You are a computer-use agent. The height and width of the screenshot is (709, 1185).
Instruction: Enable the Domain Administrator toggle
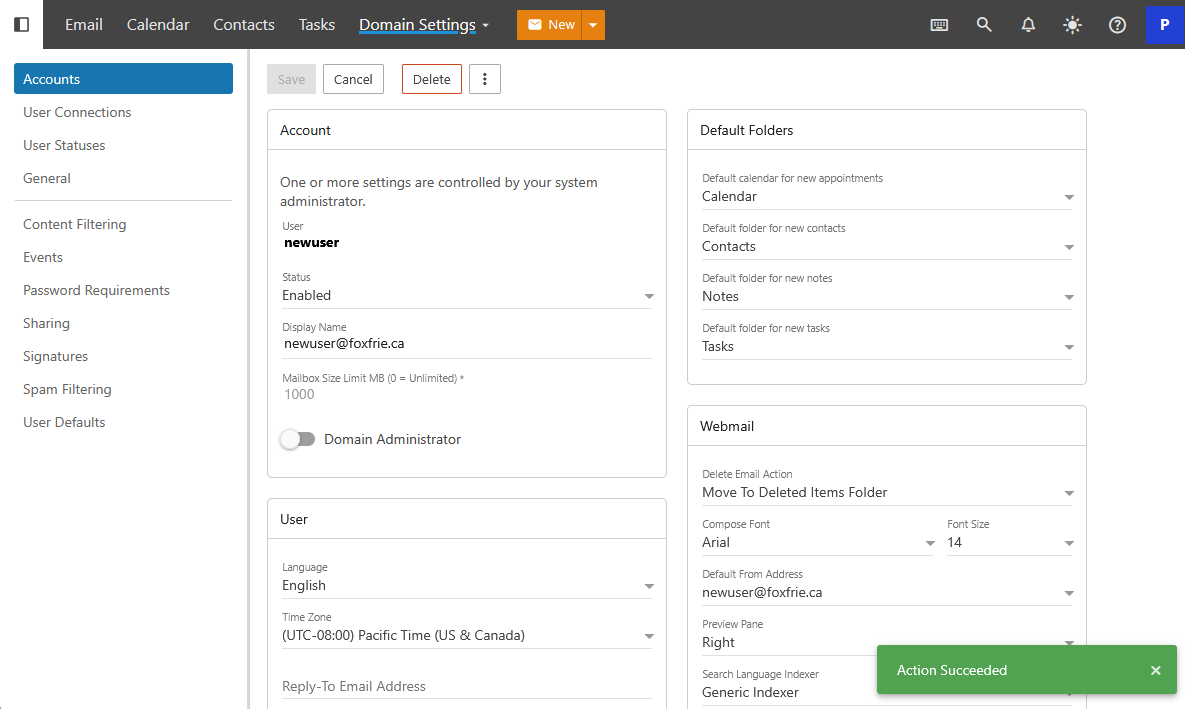point(298,439)
